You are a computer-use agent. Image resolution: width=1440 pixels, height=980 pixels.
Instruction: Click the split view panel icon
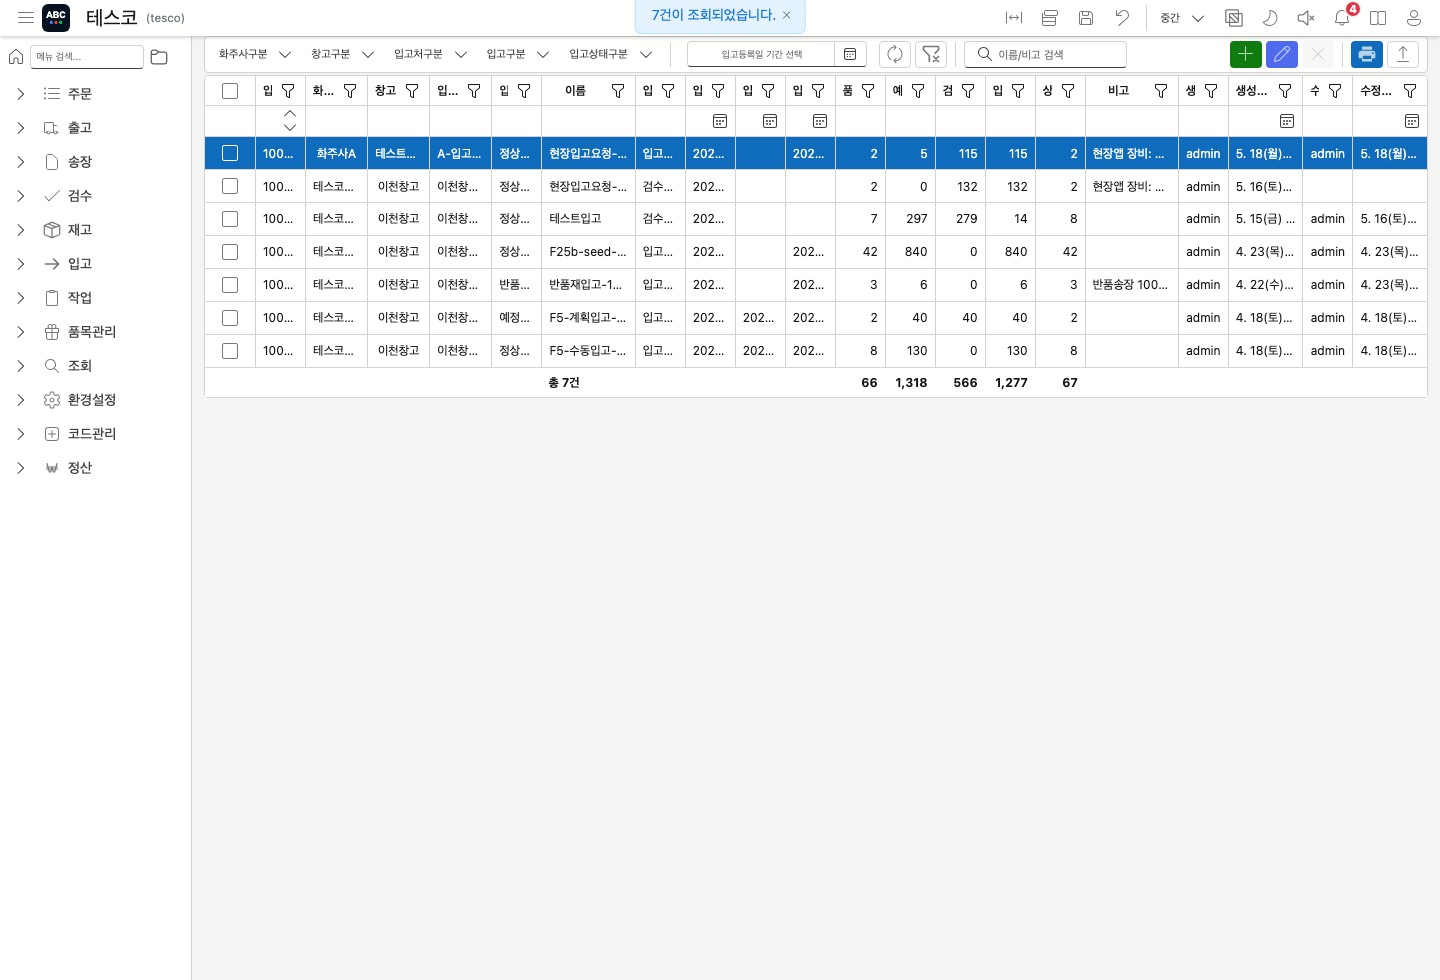1378,18
